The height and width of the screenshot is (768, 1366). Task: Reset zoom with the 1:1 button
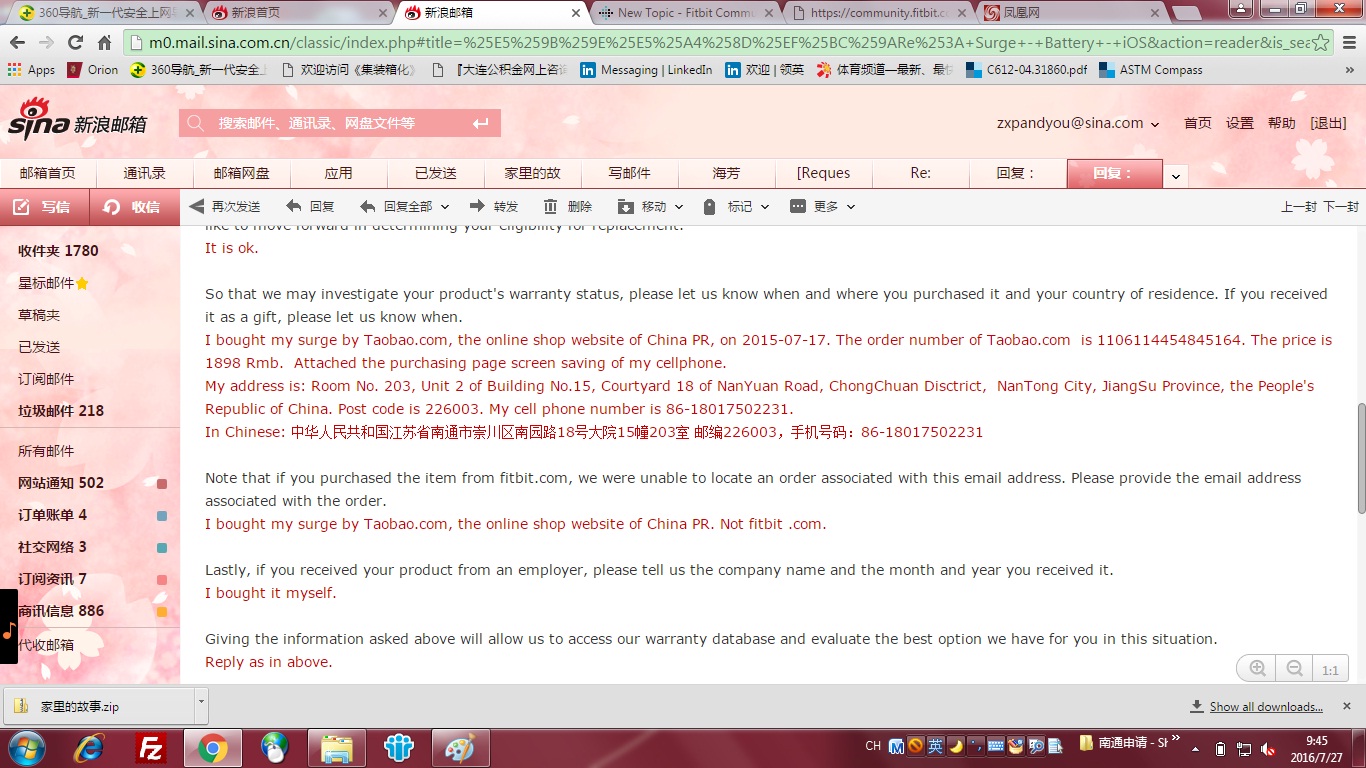(x=1330, y=670)
